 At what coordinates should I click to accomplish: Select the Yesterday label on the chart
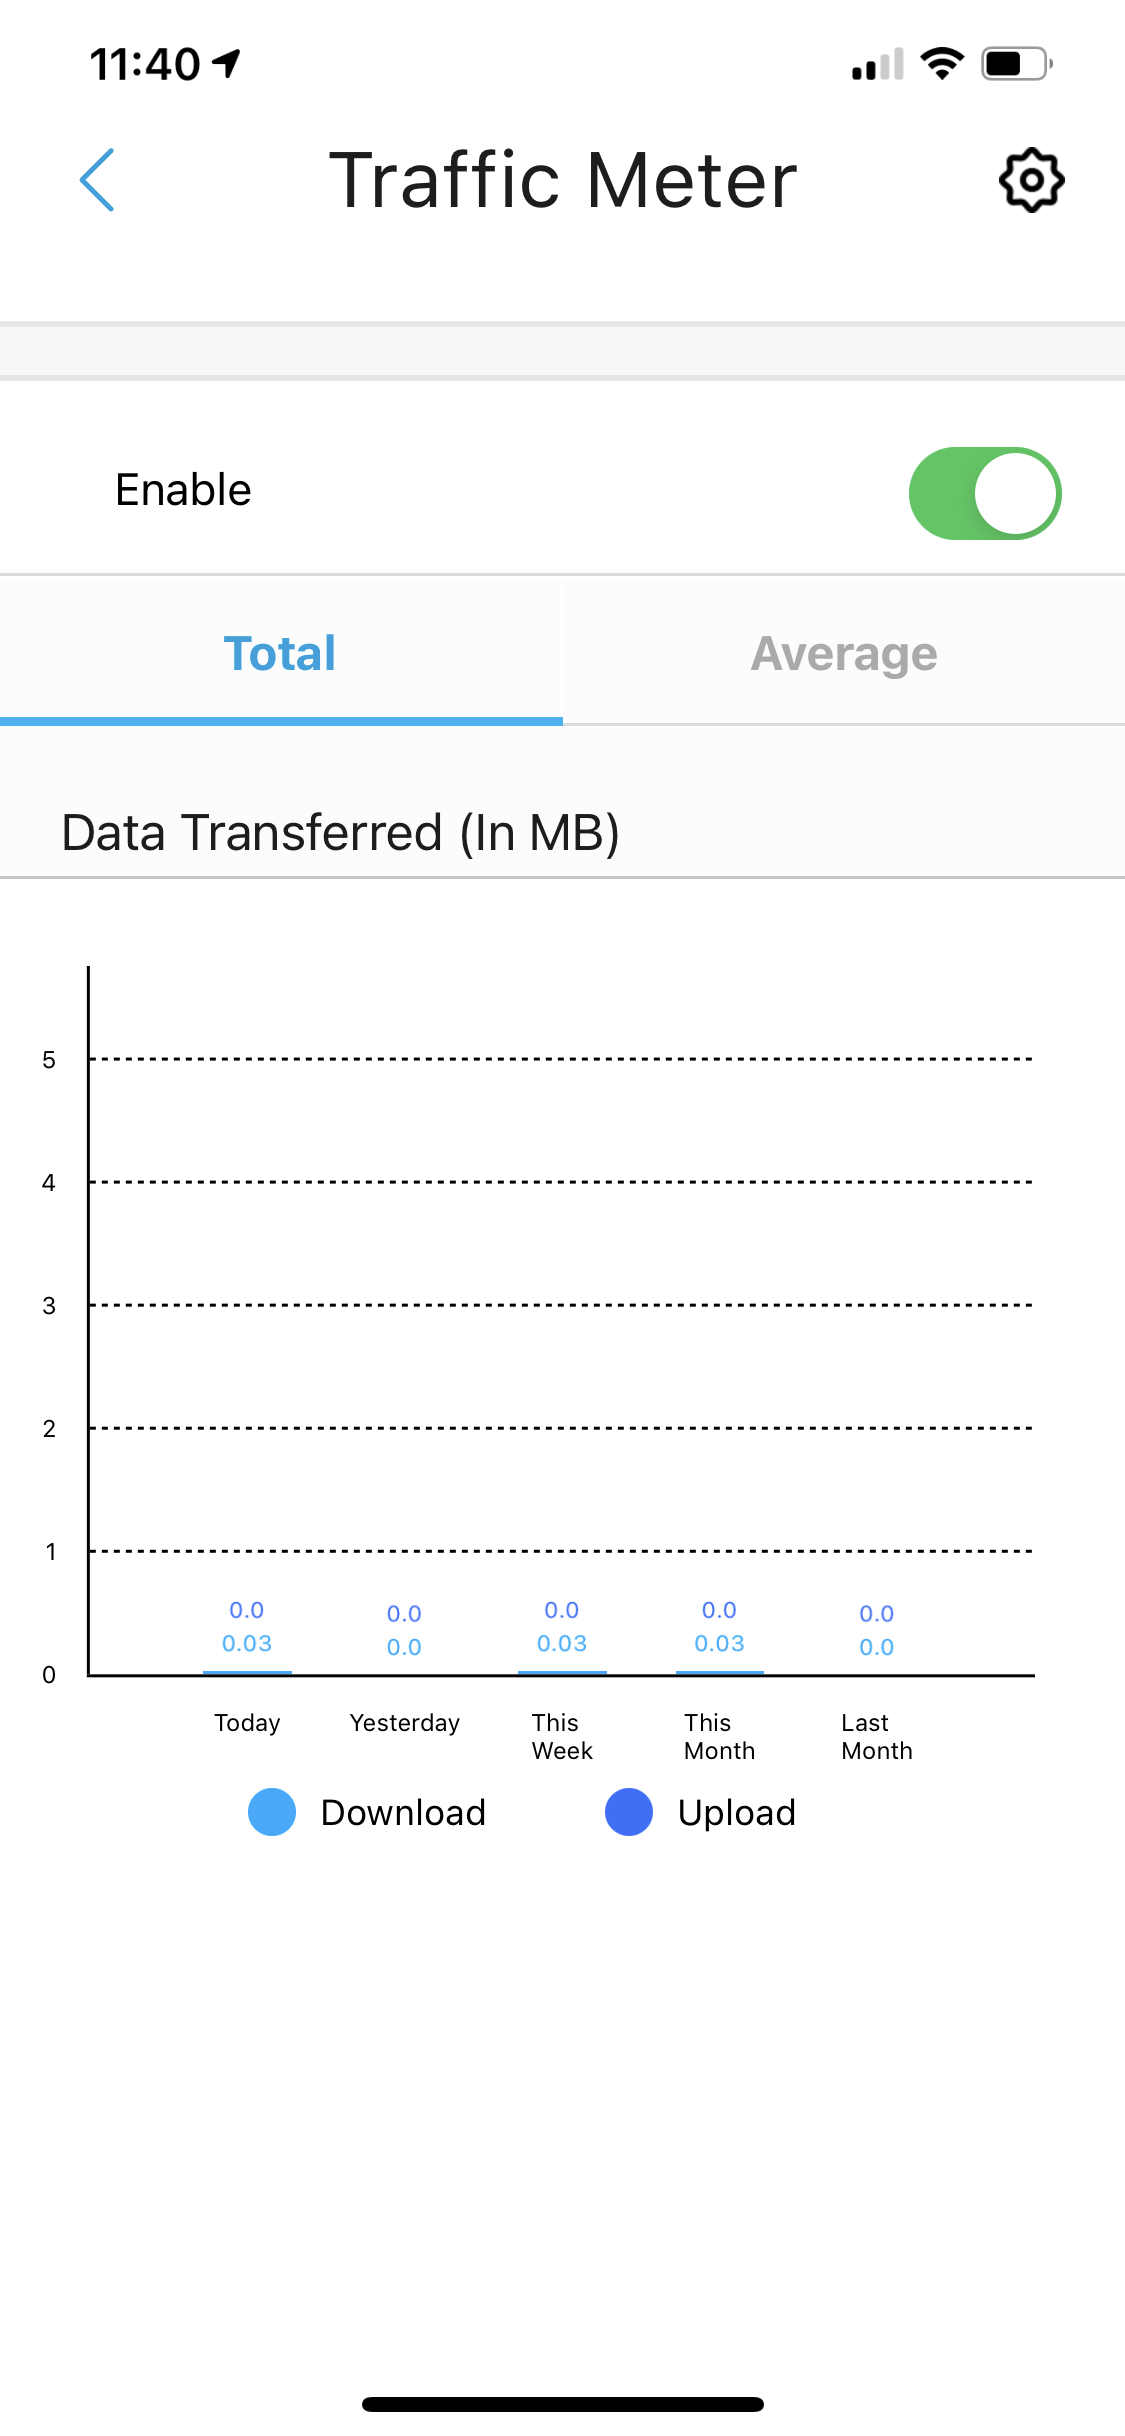pyautogui.click(x=404, y=1723)
